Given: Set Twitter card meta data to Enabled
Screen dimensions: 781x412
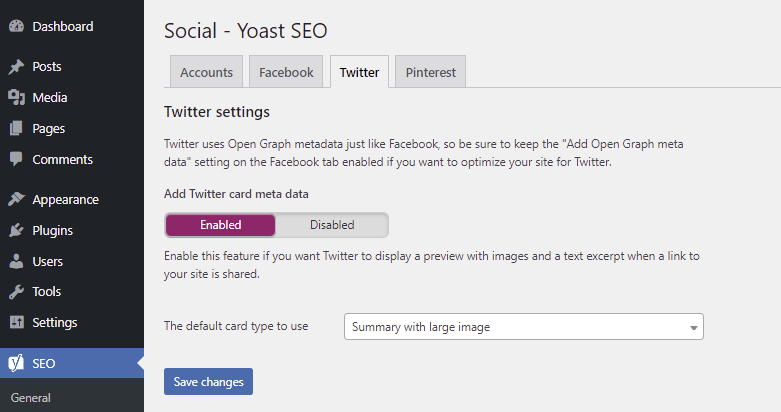Looking at the screenshot, I should click(x=220, y=225).
